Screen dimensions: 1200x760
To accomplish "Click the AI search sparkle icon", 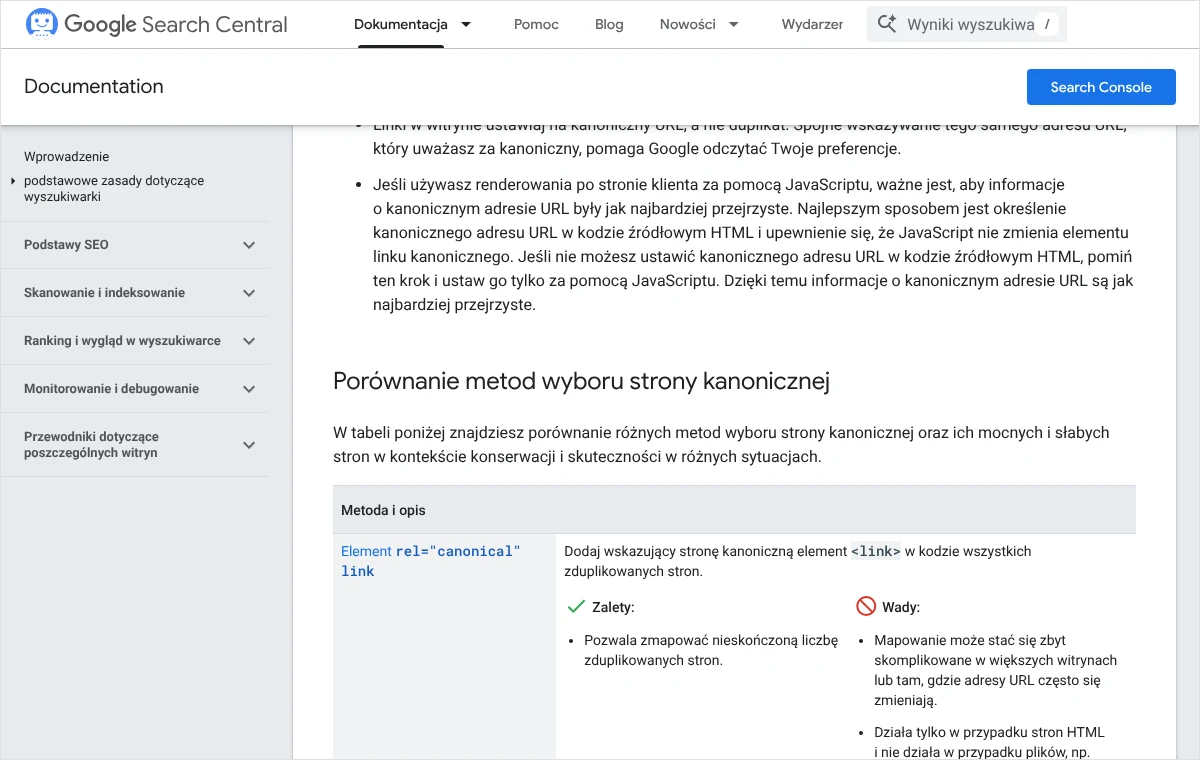I will [x=886, y=24].
